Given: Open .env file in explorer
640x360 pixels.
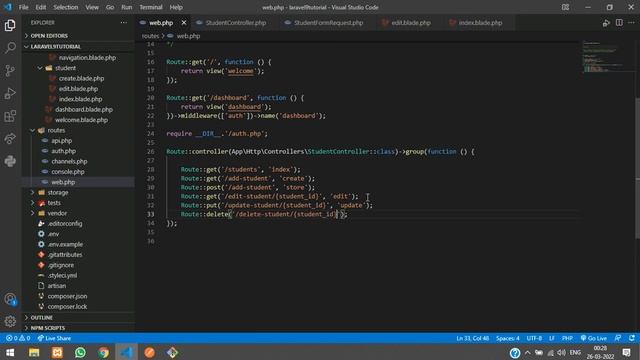Looking at the screenshot, I should tap(53, 234).
